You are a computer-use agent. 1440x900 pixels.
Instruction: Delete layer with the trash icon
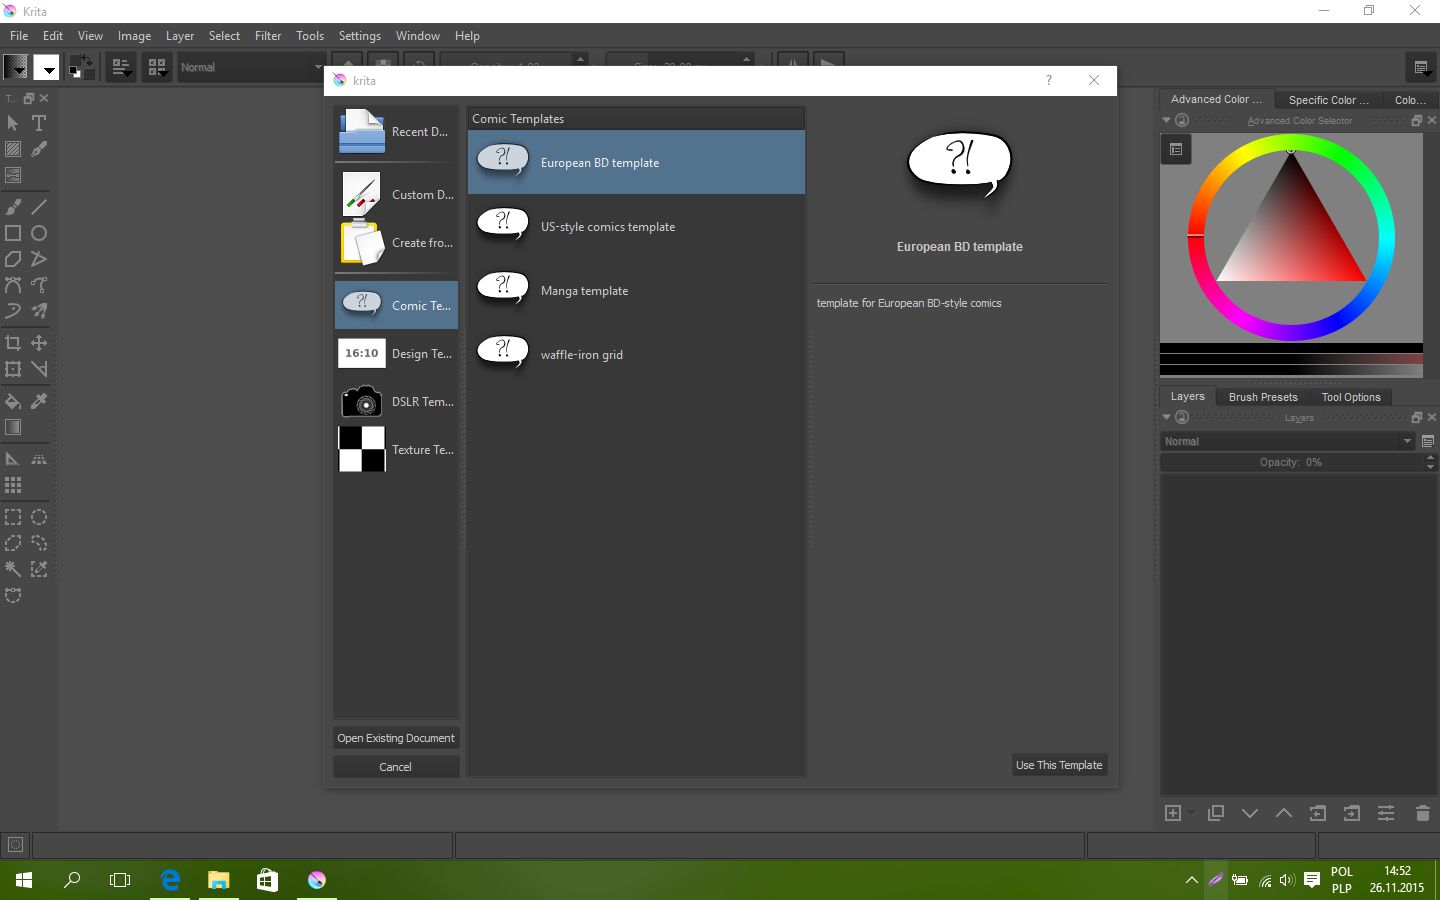[x=1423, y=813]
